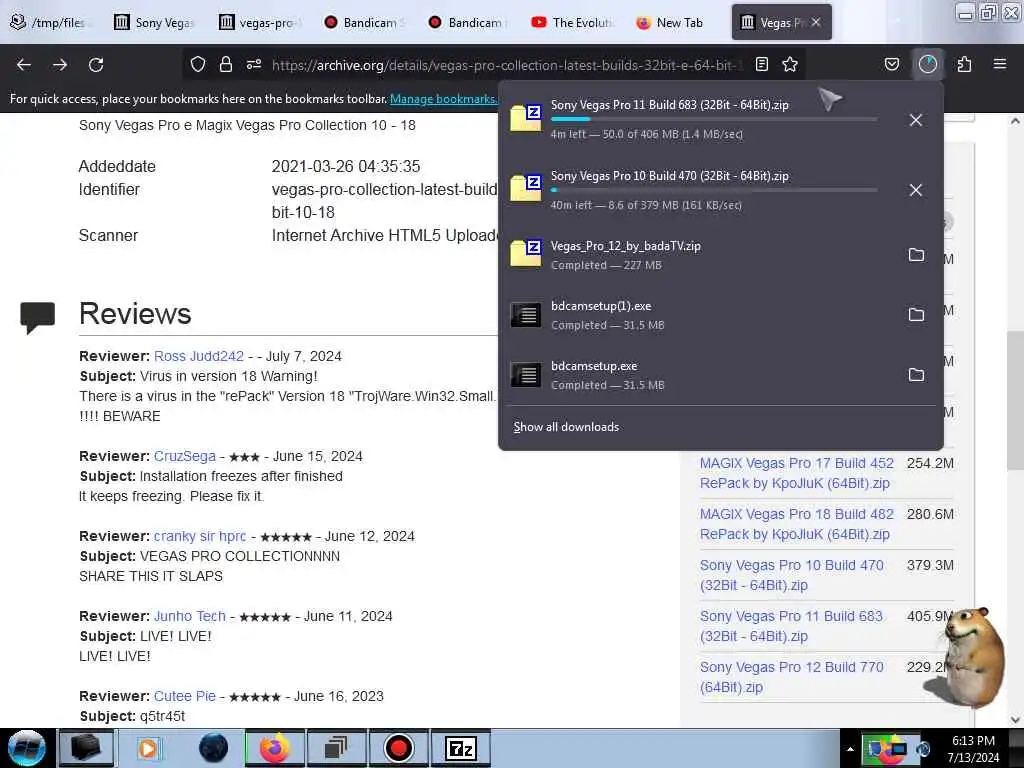Switch to the vegas-pro tab
Viewport: 1024px width, 768px height.
pos(259,22)
